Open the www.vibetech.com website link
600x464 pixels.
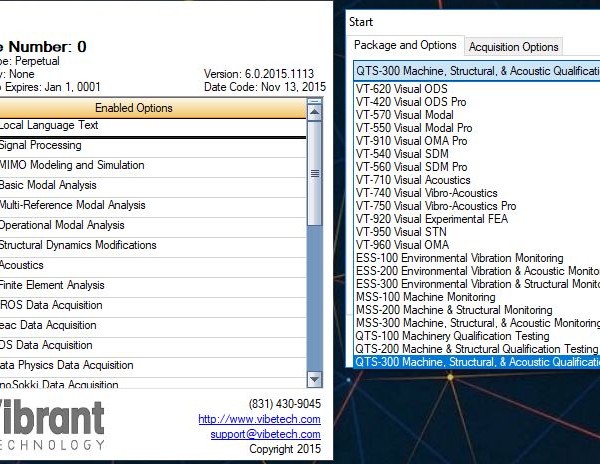(x=259, y=419)
